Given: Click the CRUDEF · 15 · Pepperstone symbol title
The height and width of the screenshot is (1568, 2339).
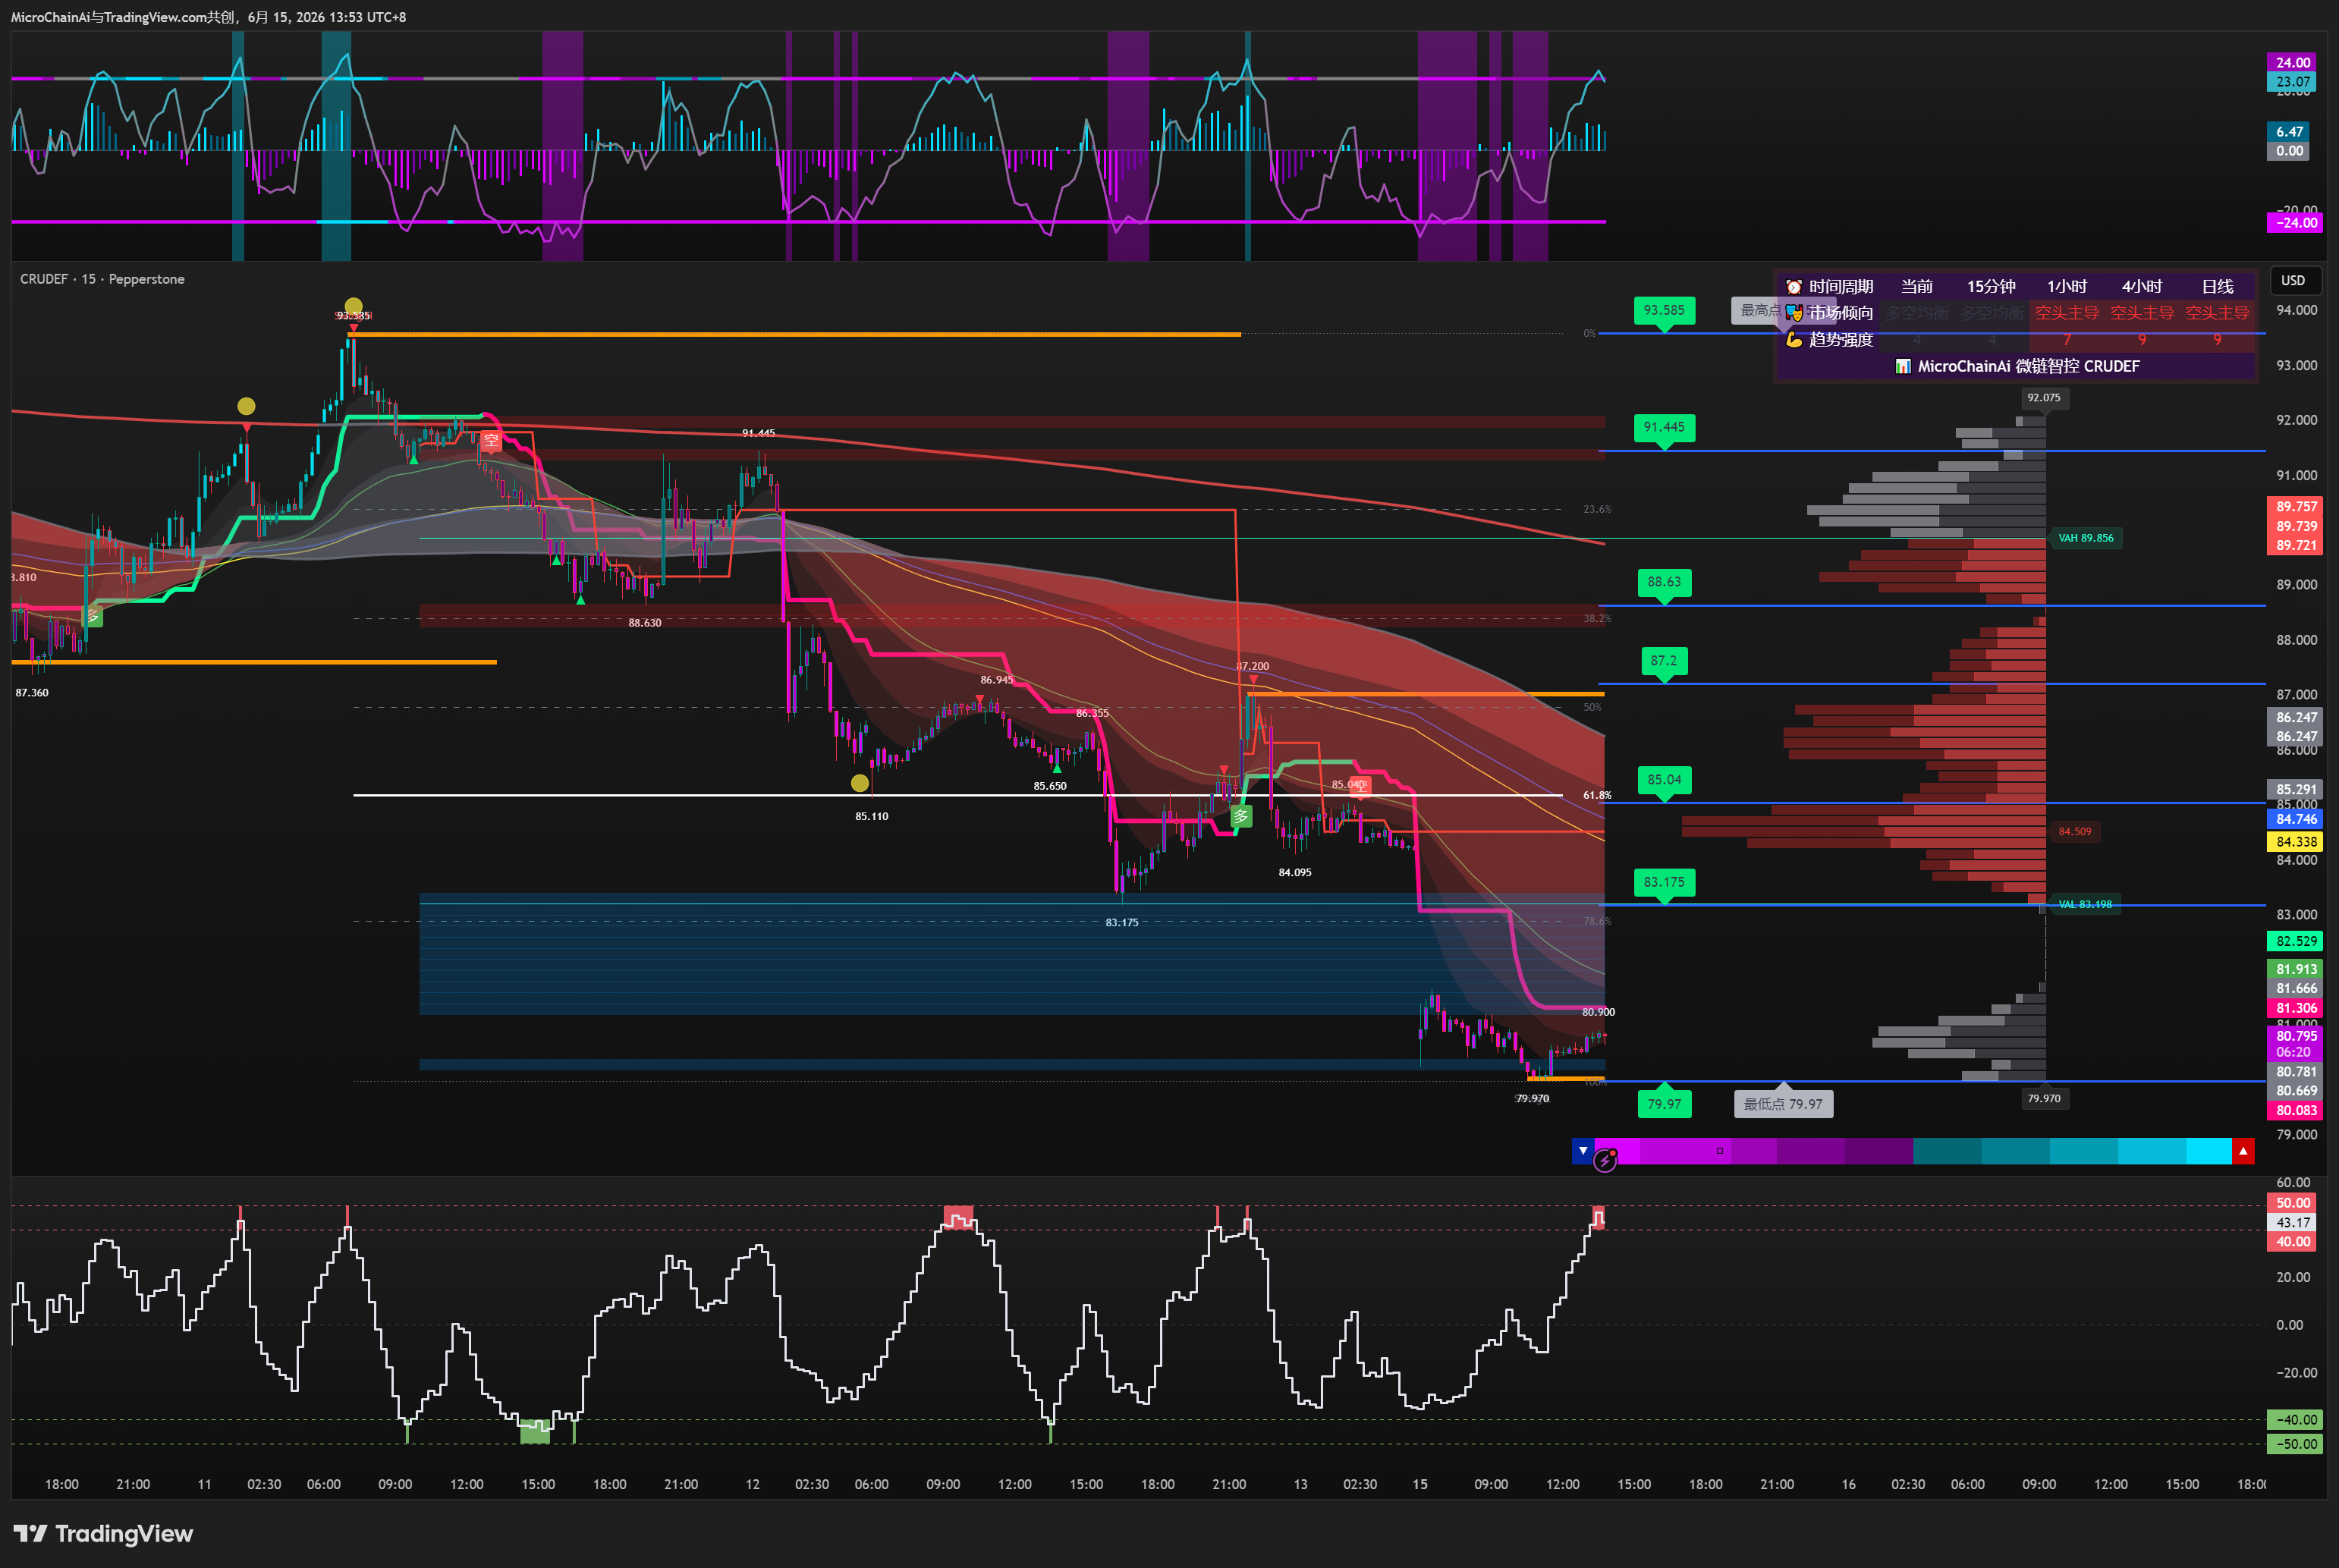Looking at the screenshot, I should (x=102, y=279).
